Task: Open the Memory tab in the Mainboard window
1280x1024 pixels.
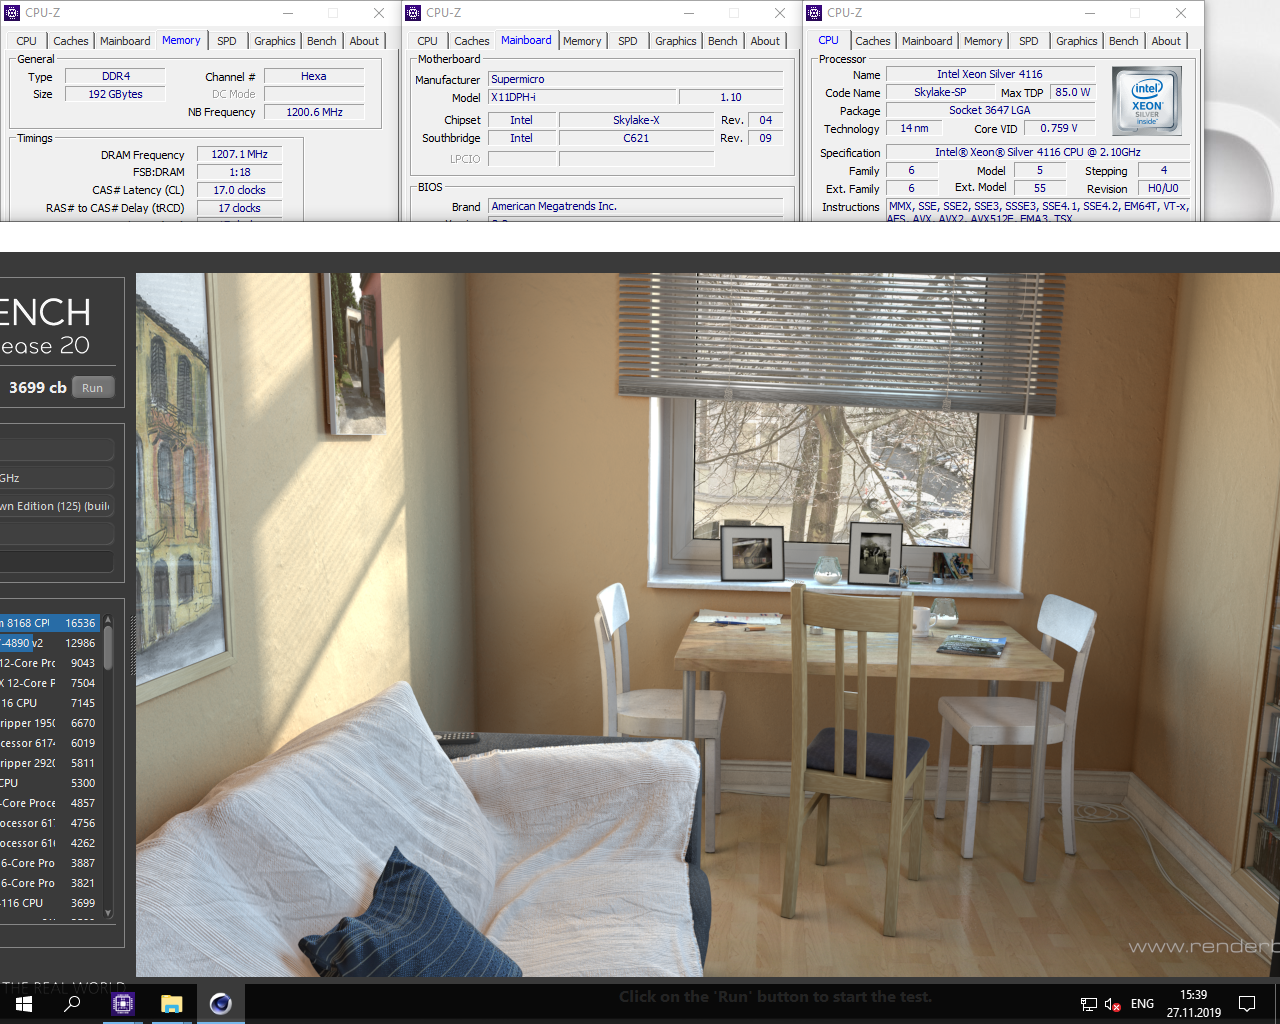Action: pyautogui.click(x=582, y=41)
